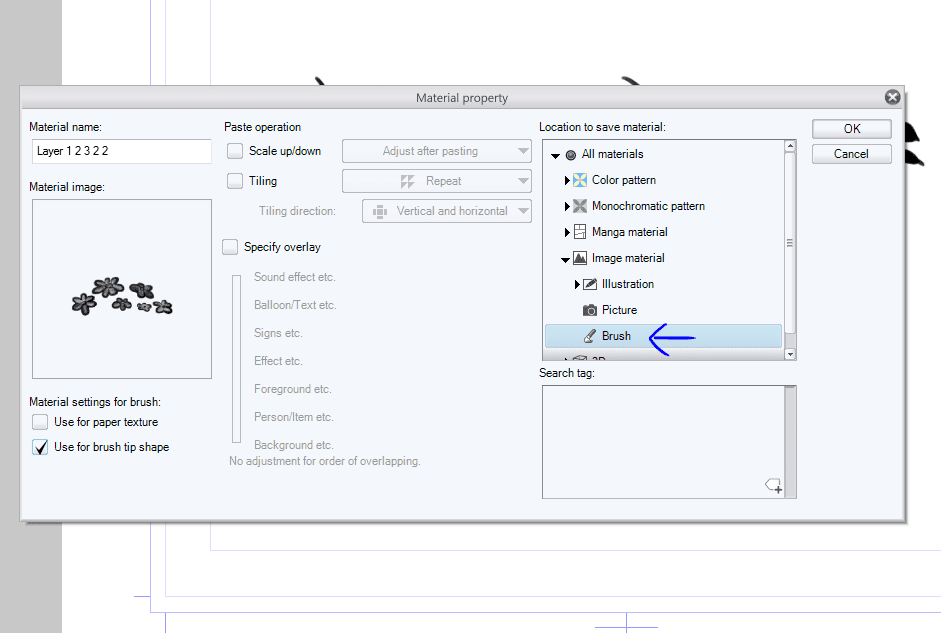Click the 'Person/Item etc.' overlay label

point(293,417)
